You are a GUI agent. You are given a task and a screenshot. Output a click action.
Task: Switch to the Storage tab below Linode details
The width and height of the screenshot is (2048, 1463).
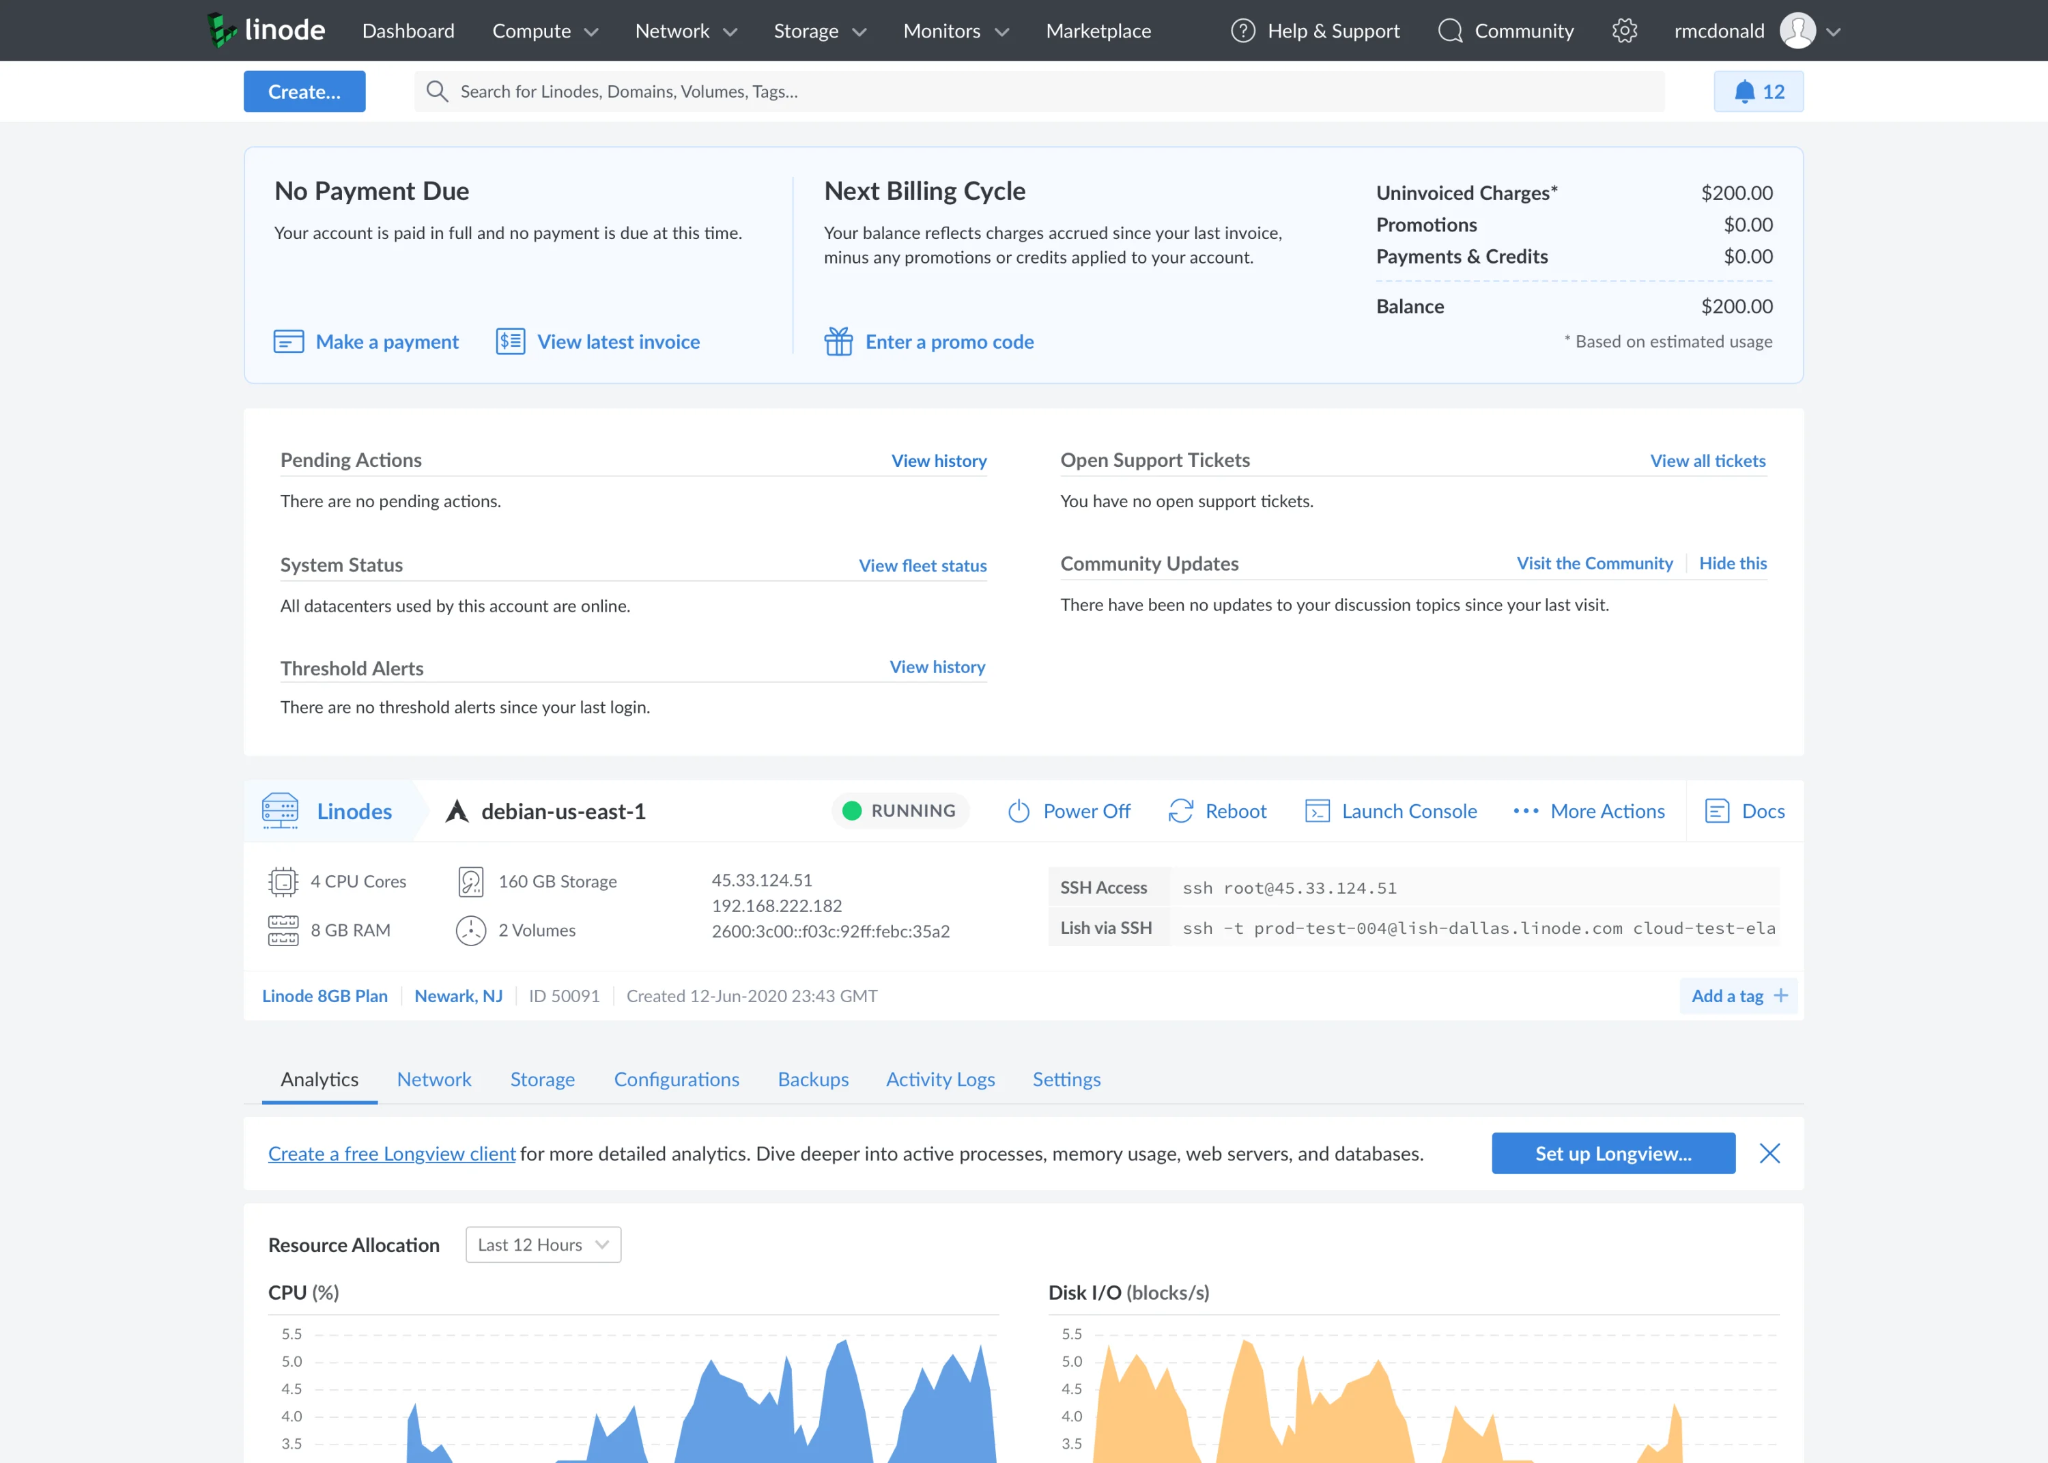point(542,1079)
